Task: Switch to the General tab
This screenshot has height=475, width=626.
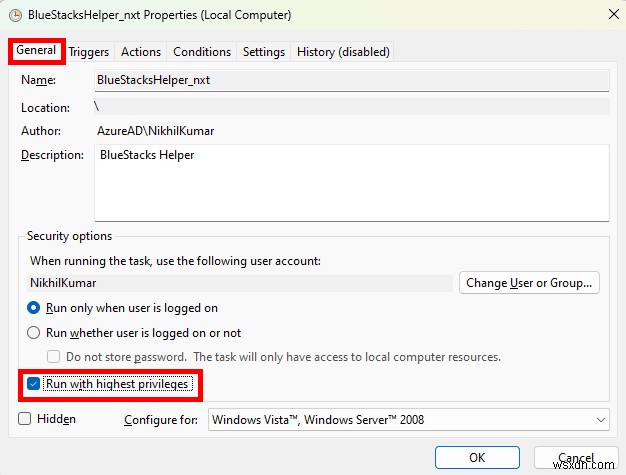Action: click(x=36, y=50)
